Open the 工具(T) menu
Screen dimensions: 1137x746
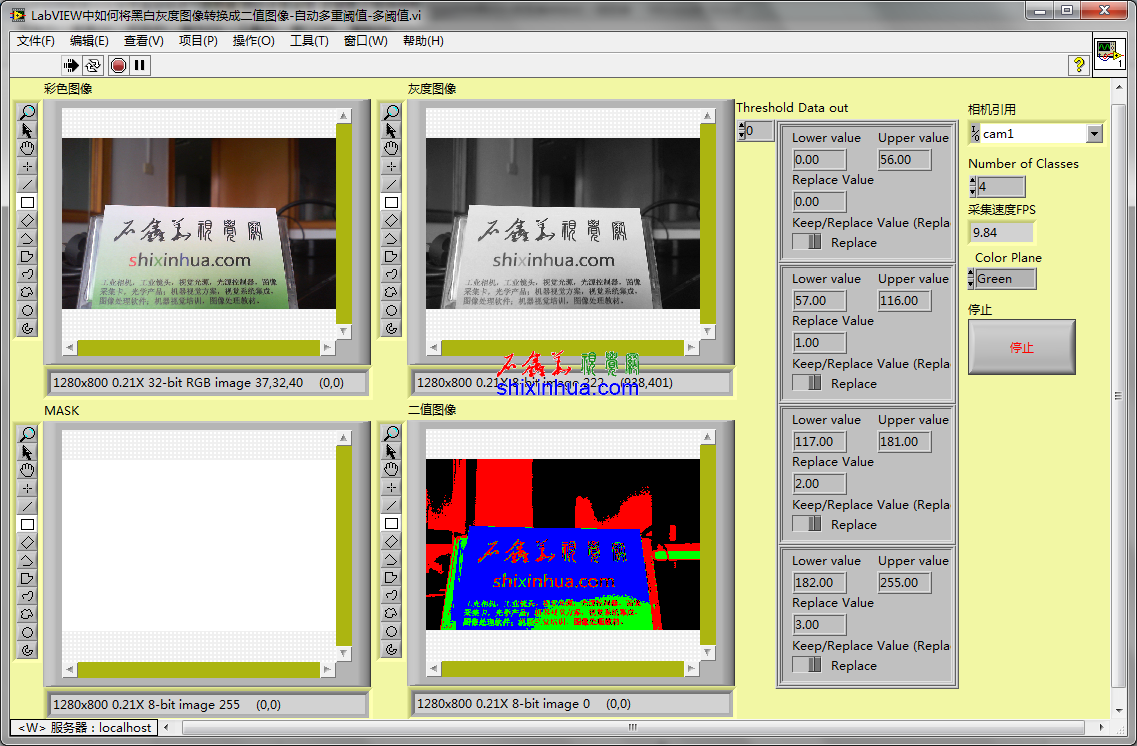309,41
